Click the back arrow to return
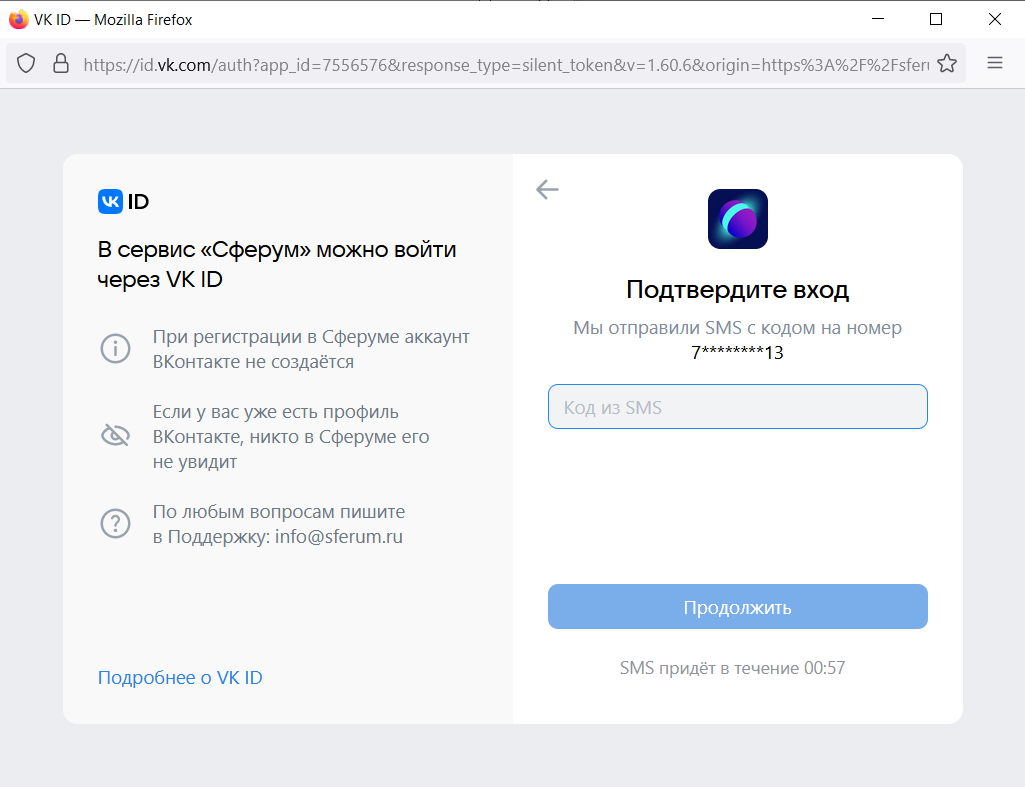 547,189
